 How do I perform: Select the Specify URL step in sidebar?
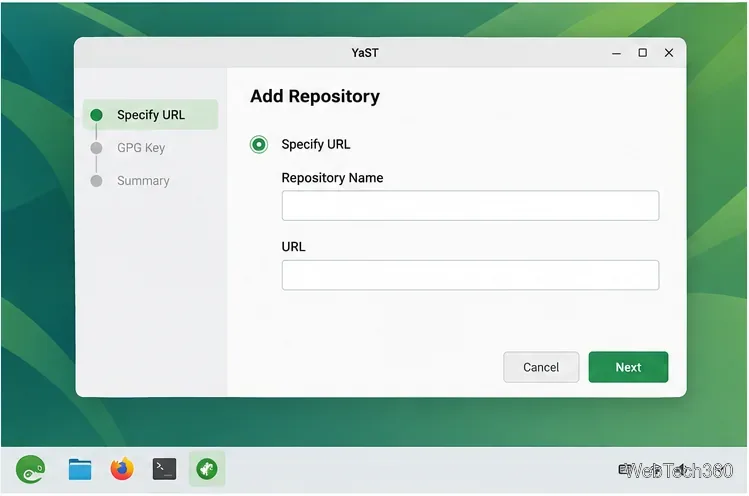[150, 115]
